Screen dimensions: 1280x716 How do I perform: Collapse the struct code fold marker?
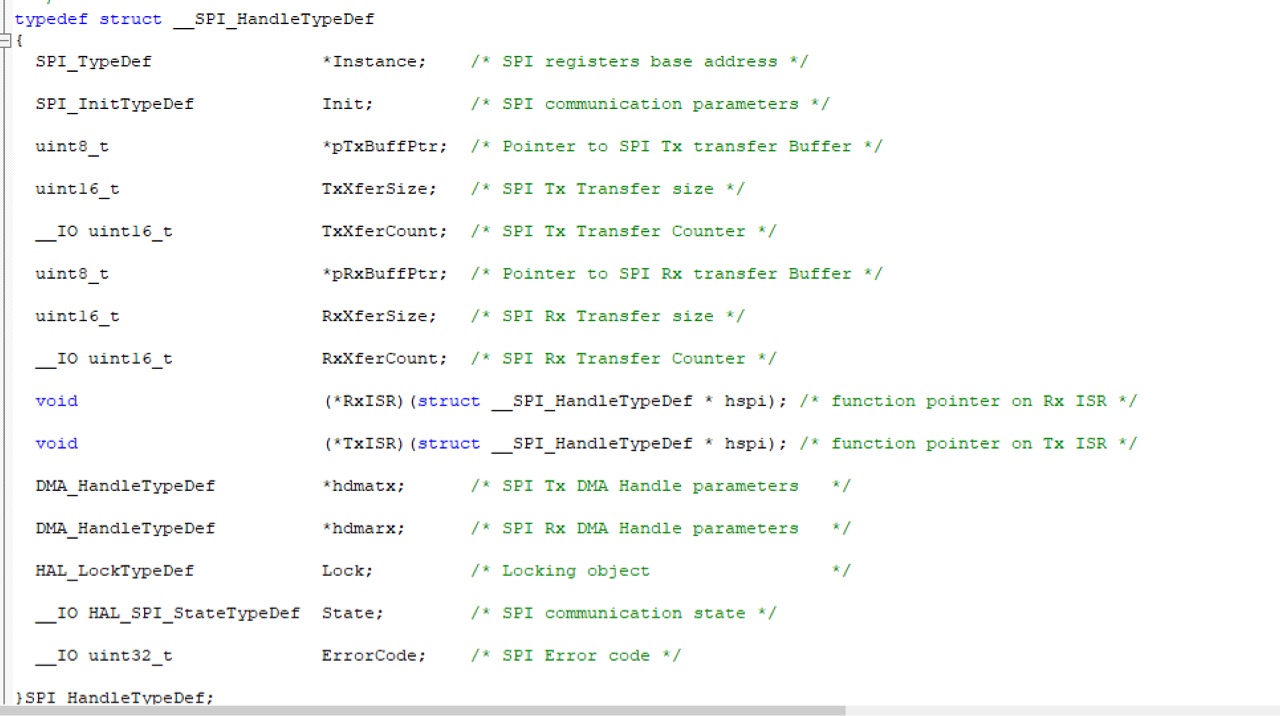tap(4, 40)
